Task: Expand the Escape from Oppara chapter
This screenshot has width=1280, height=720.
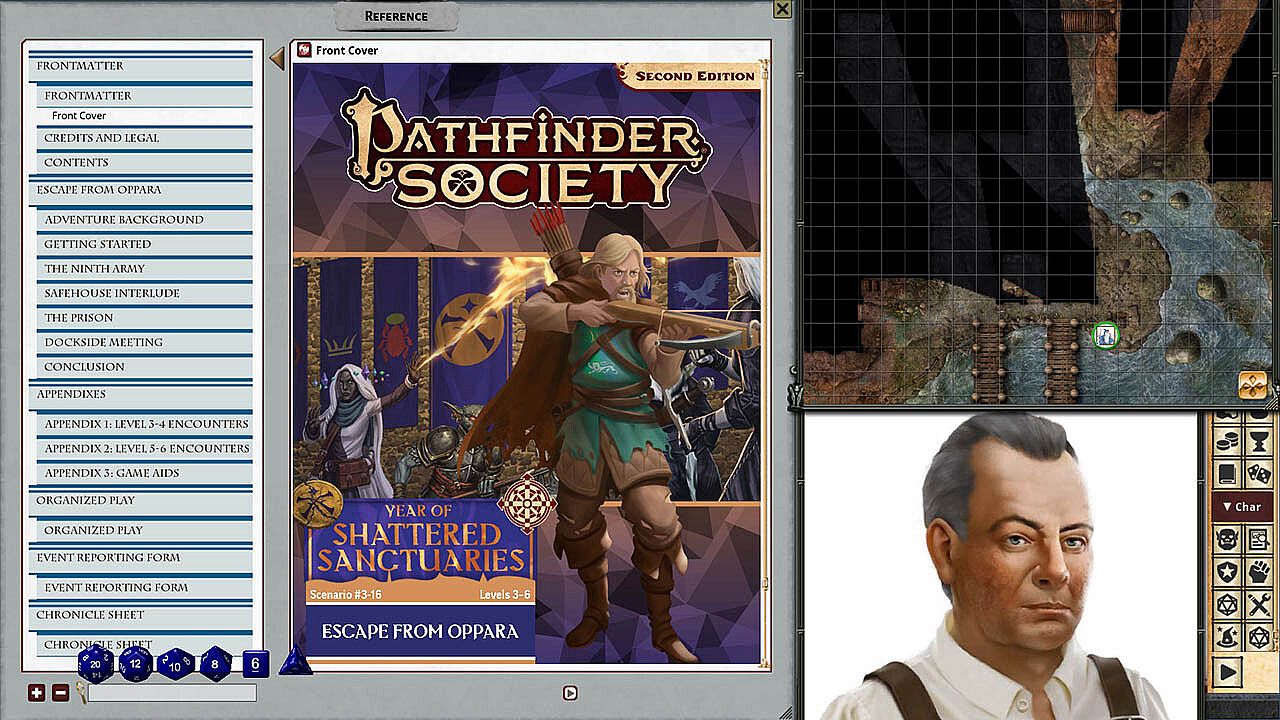Action: click(x=141, y=190)
